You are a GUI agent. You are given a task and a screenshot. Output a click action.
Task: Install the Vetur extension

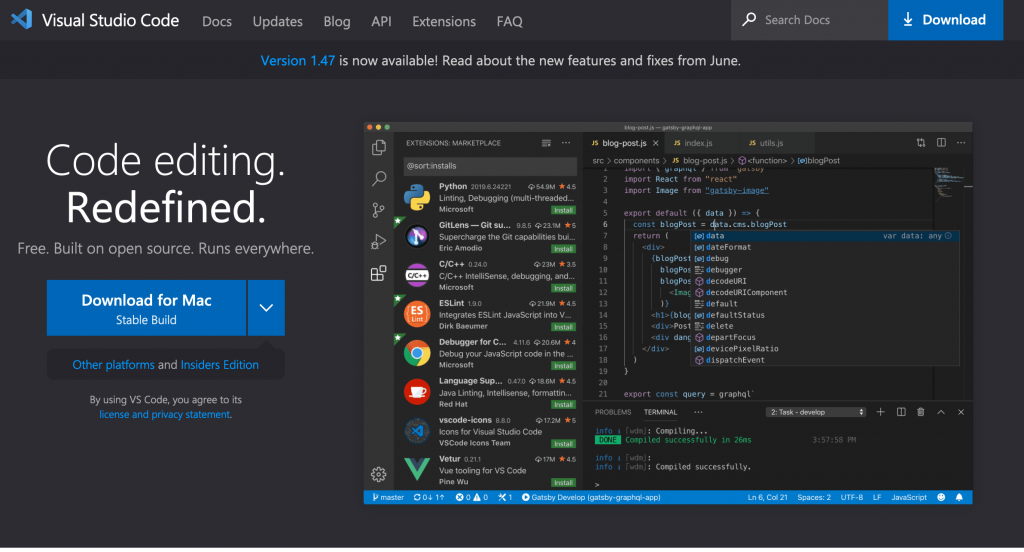tap(563, 483)
